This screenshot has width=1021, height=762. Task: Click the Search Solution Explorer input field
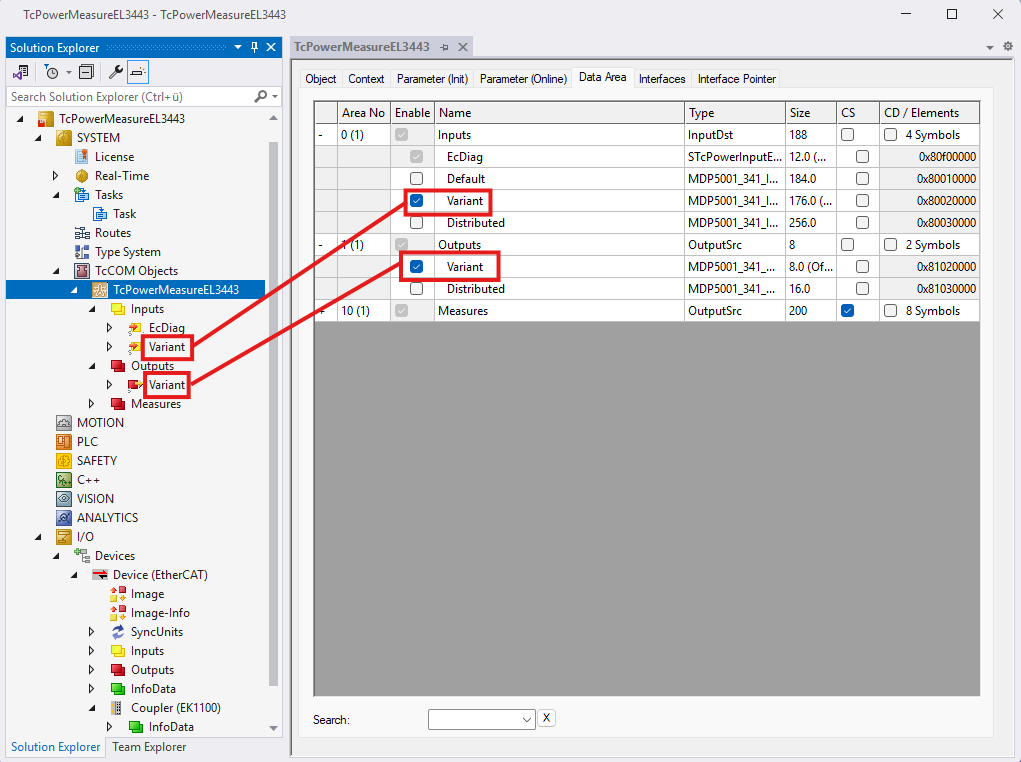coord(130,97)
